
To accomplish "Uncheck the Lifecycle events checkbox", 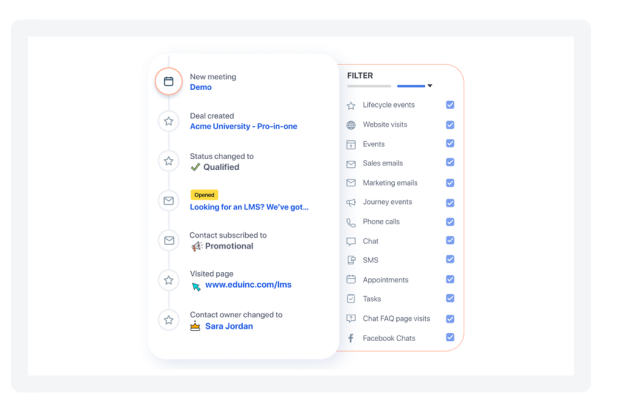I will tap(450, 105).
